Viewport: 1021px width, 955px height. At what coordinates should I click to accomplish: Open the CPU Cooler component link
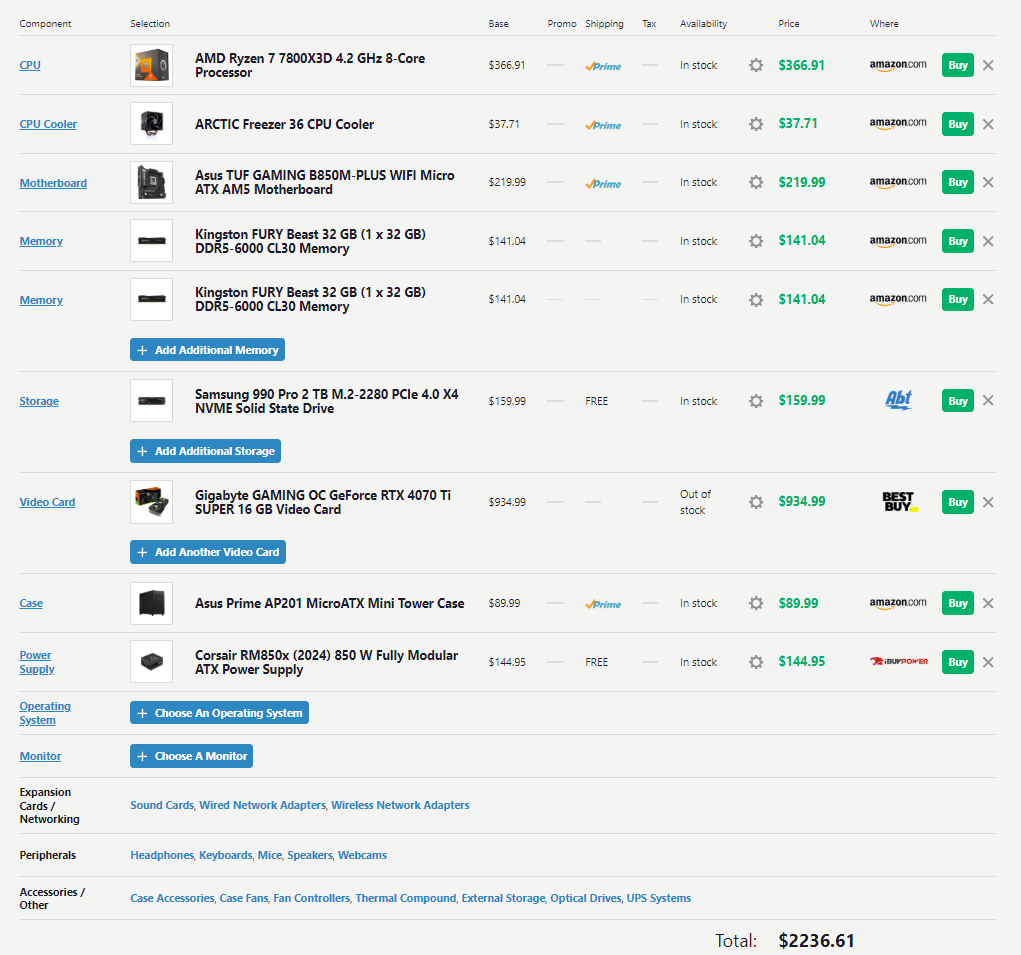click(x=48, y=124)
